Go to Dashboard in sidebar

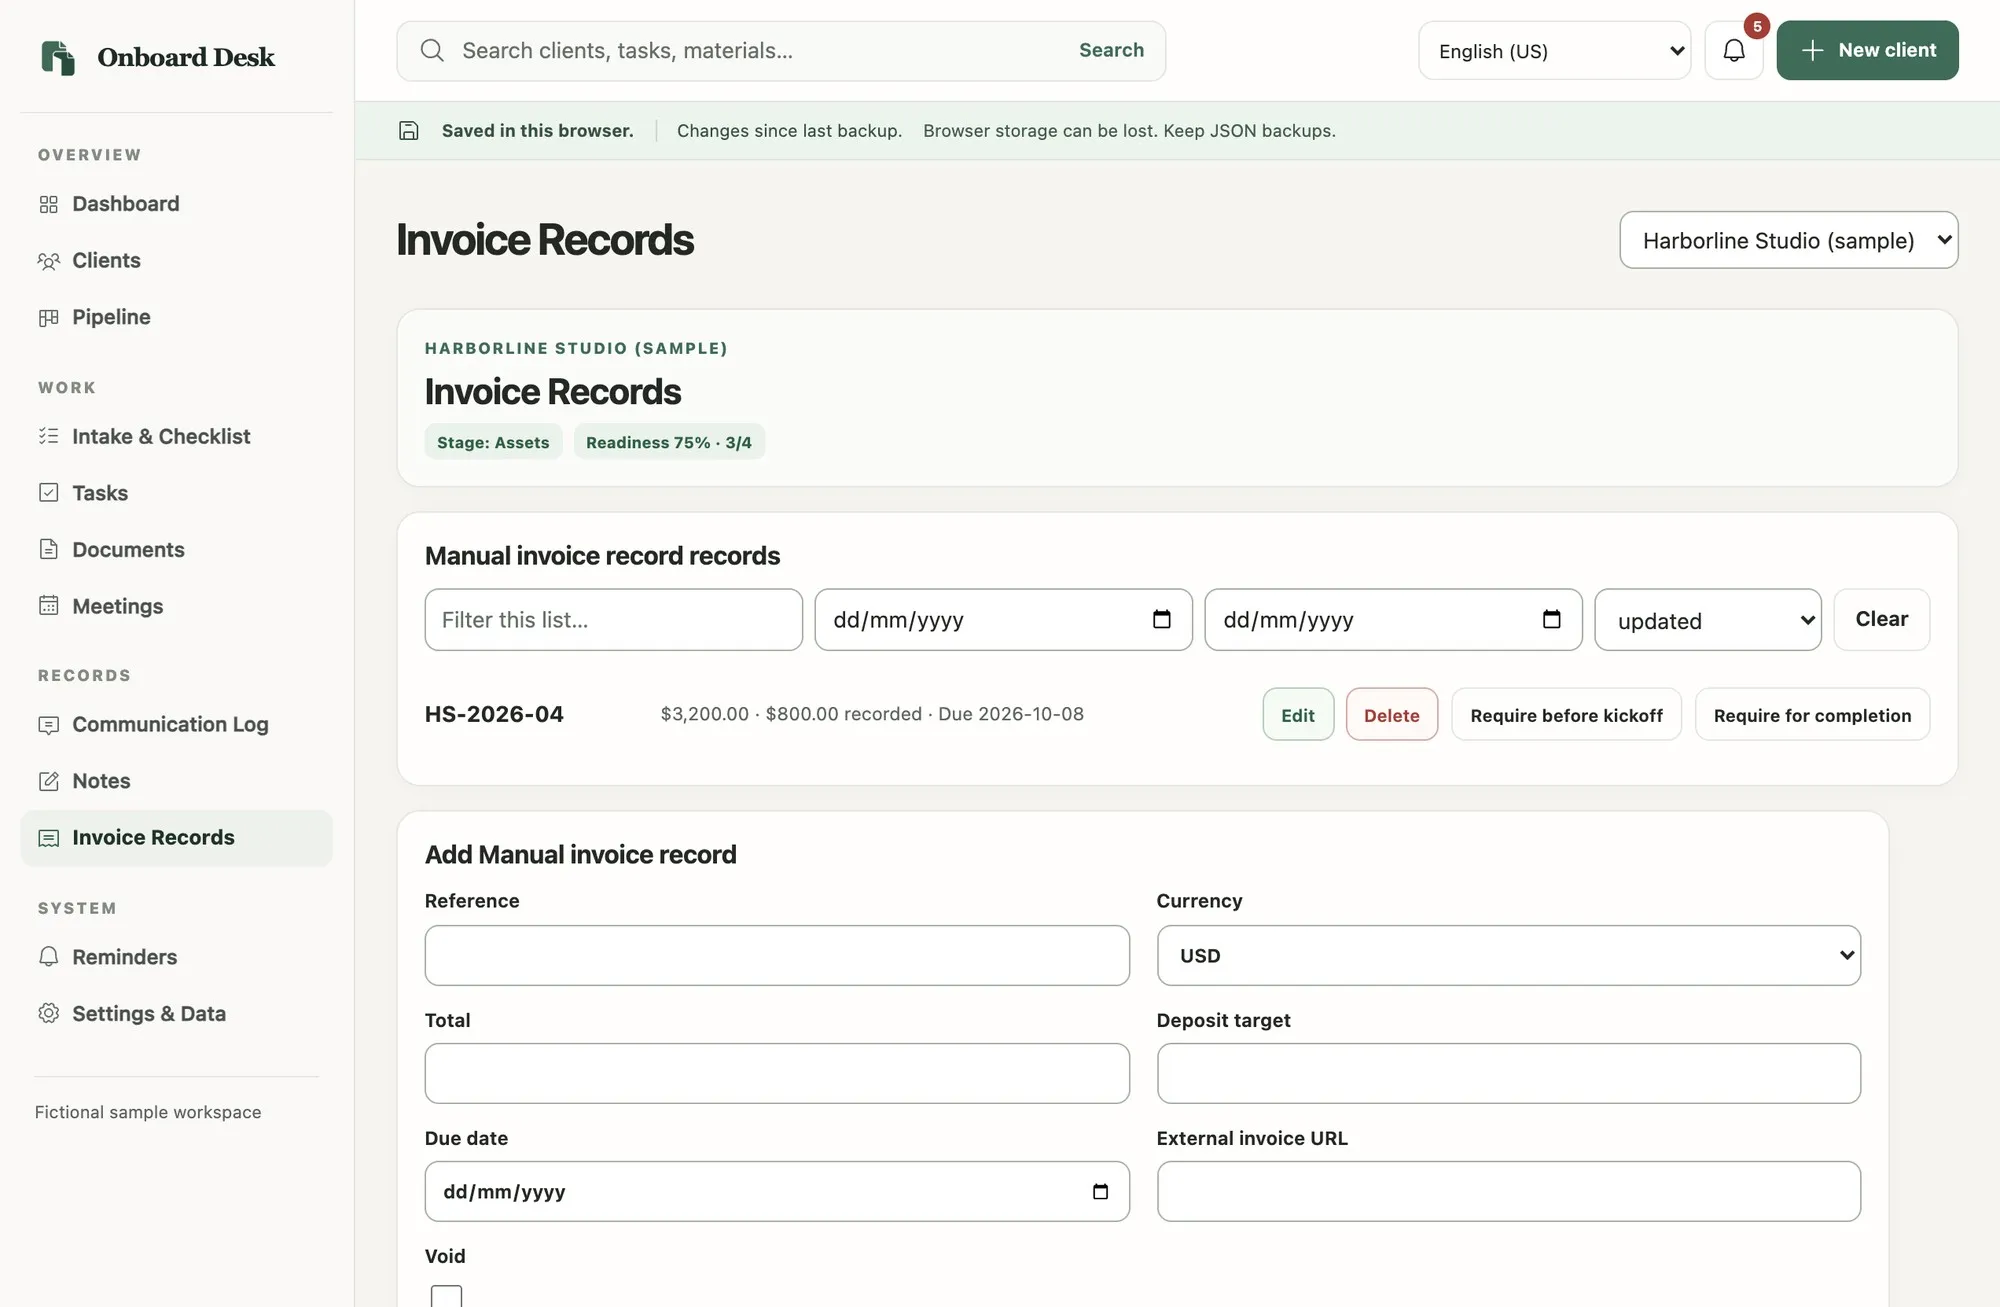click(x=176, y=204)
